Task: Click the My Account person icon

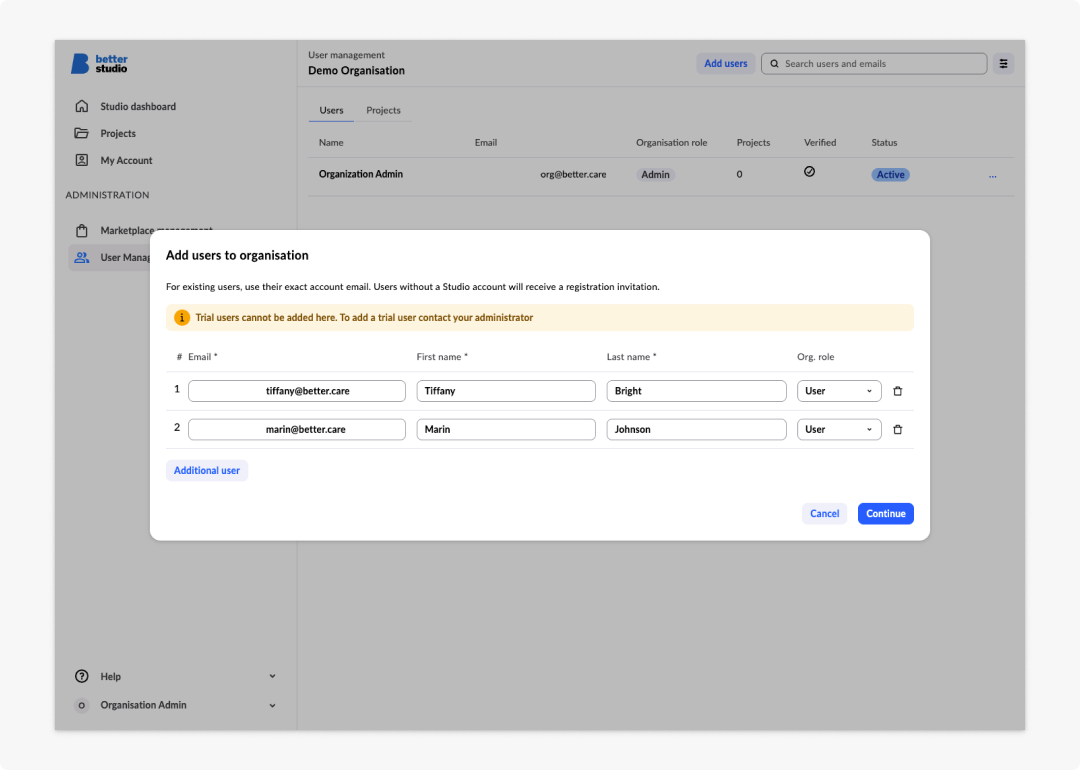Action: [82, 160]
